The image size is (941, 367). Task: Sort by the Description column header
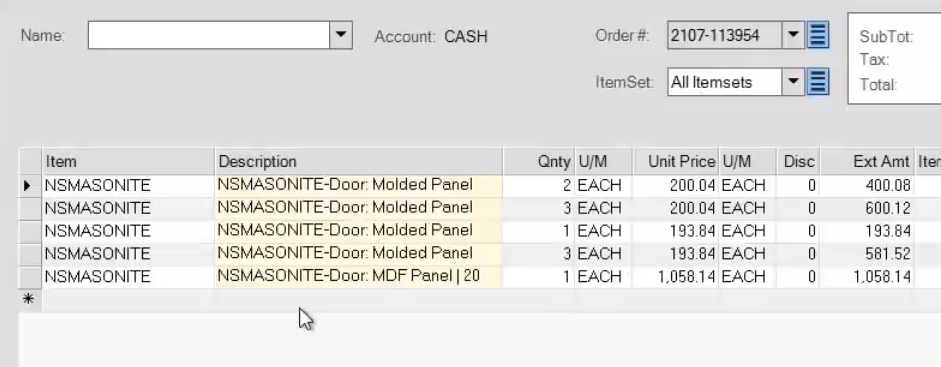tap(358, 161)
